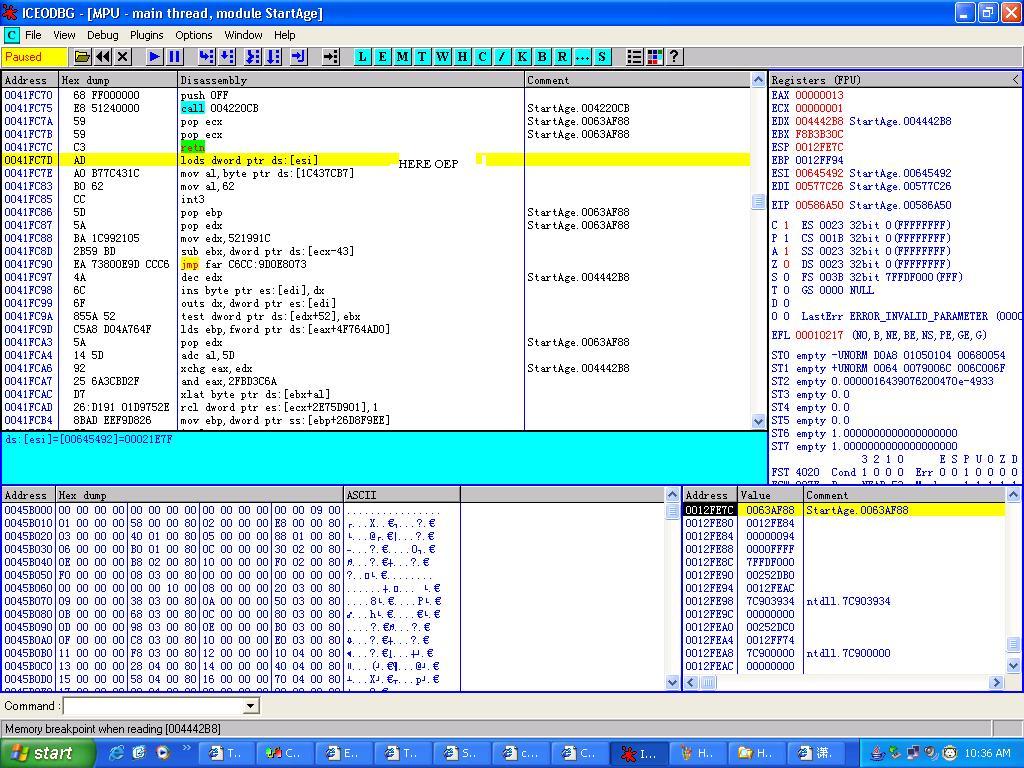Click the Step into toolbar icon

click(206, 57)
